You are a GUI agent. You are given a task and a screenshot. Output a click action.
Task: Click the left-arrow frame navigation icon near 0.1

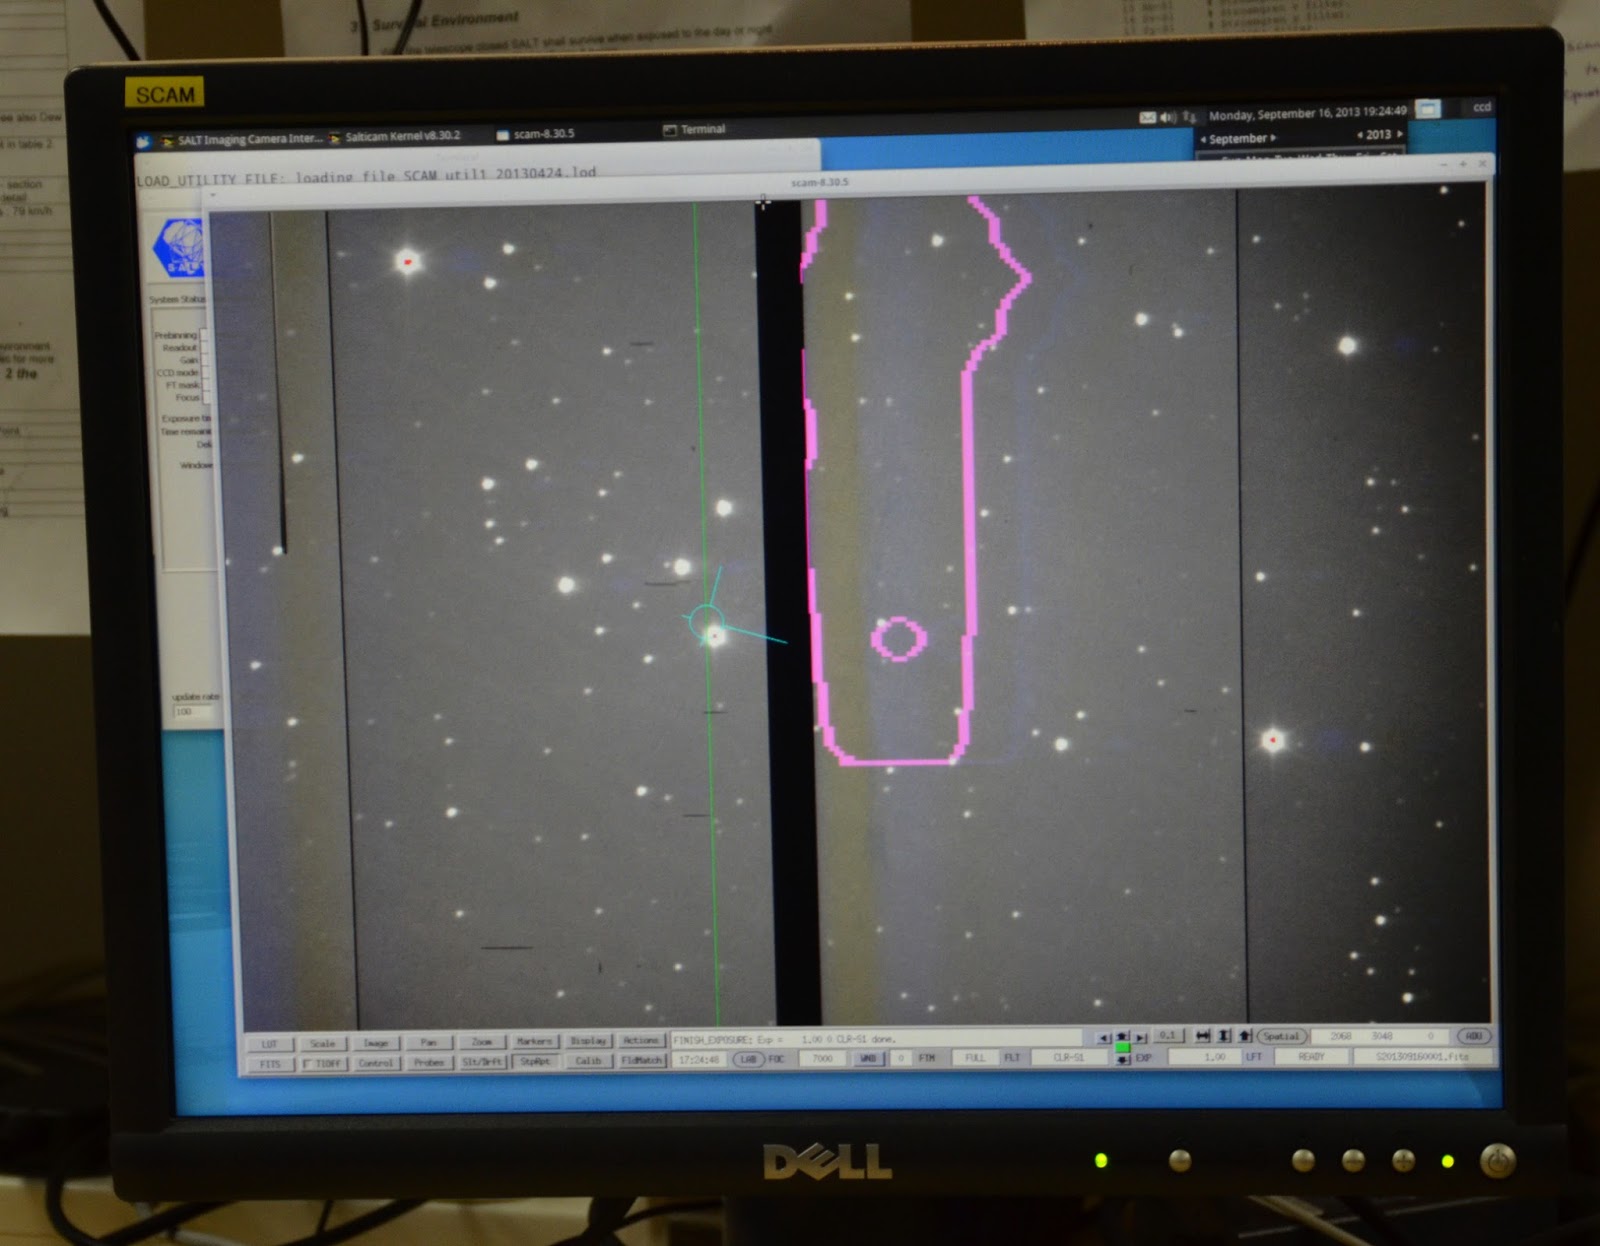(x=1104, y=1038)
